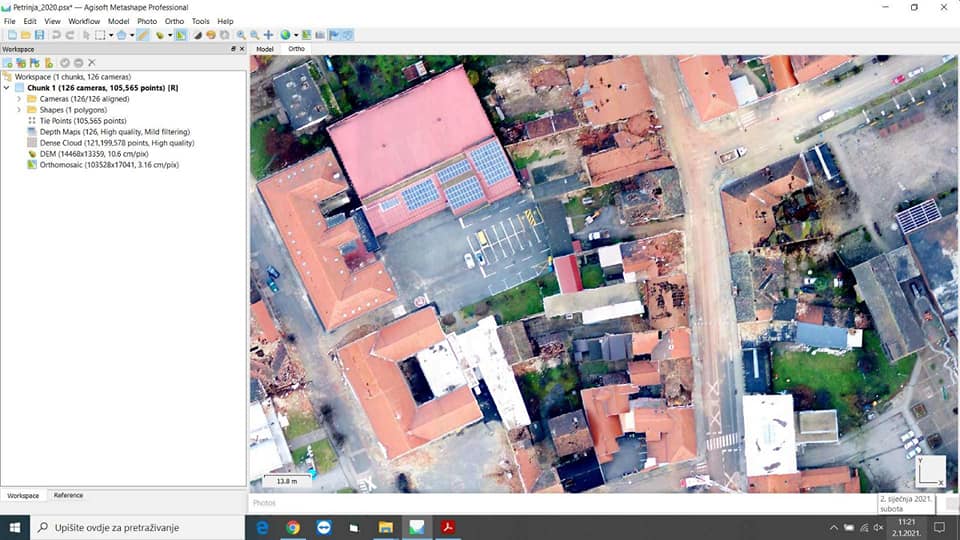Click the Zoom In magnifier icon
Image resolution: width=960 pixels, height=540 pixels.
241,35
